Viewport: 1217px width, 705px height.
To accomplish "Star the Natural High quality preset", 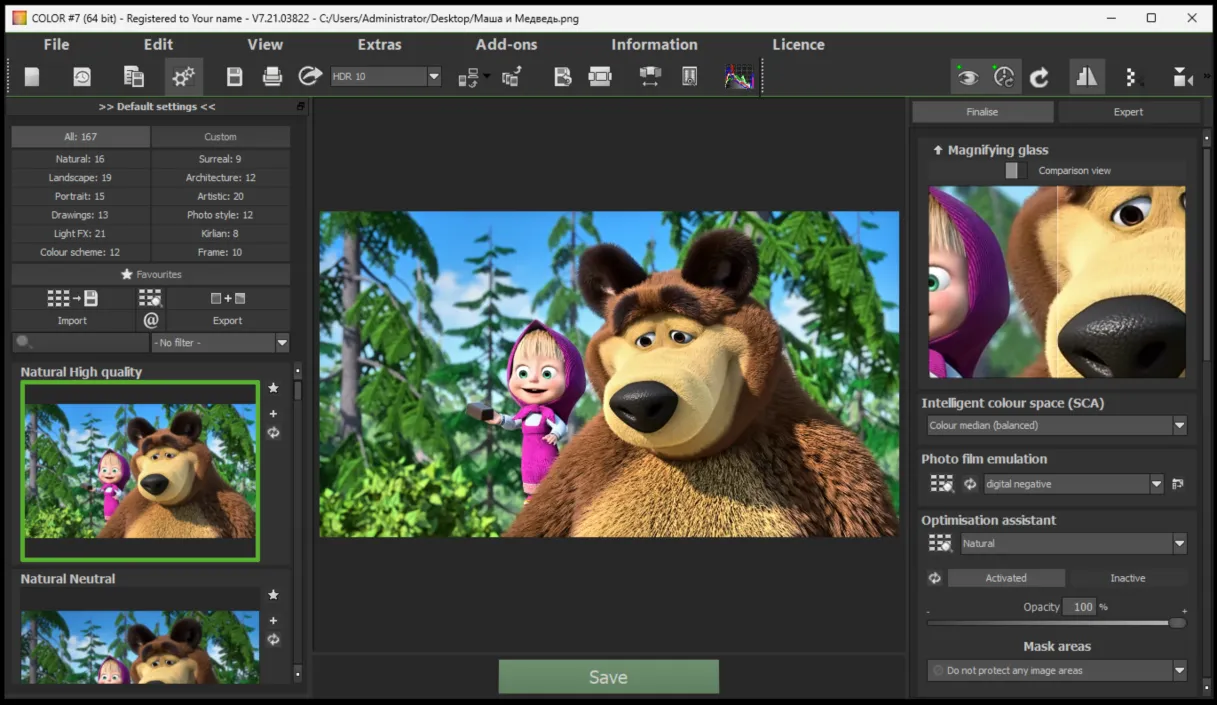I will pos(273,388).
